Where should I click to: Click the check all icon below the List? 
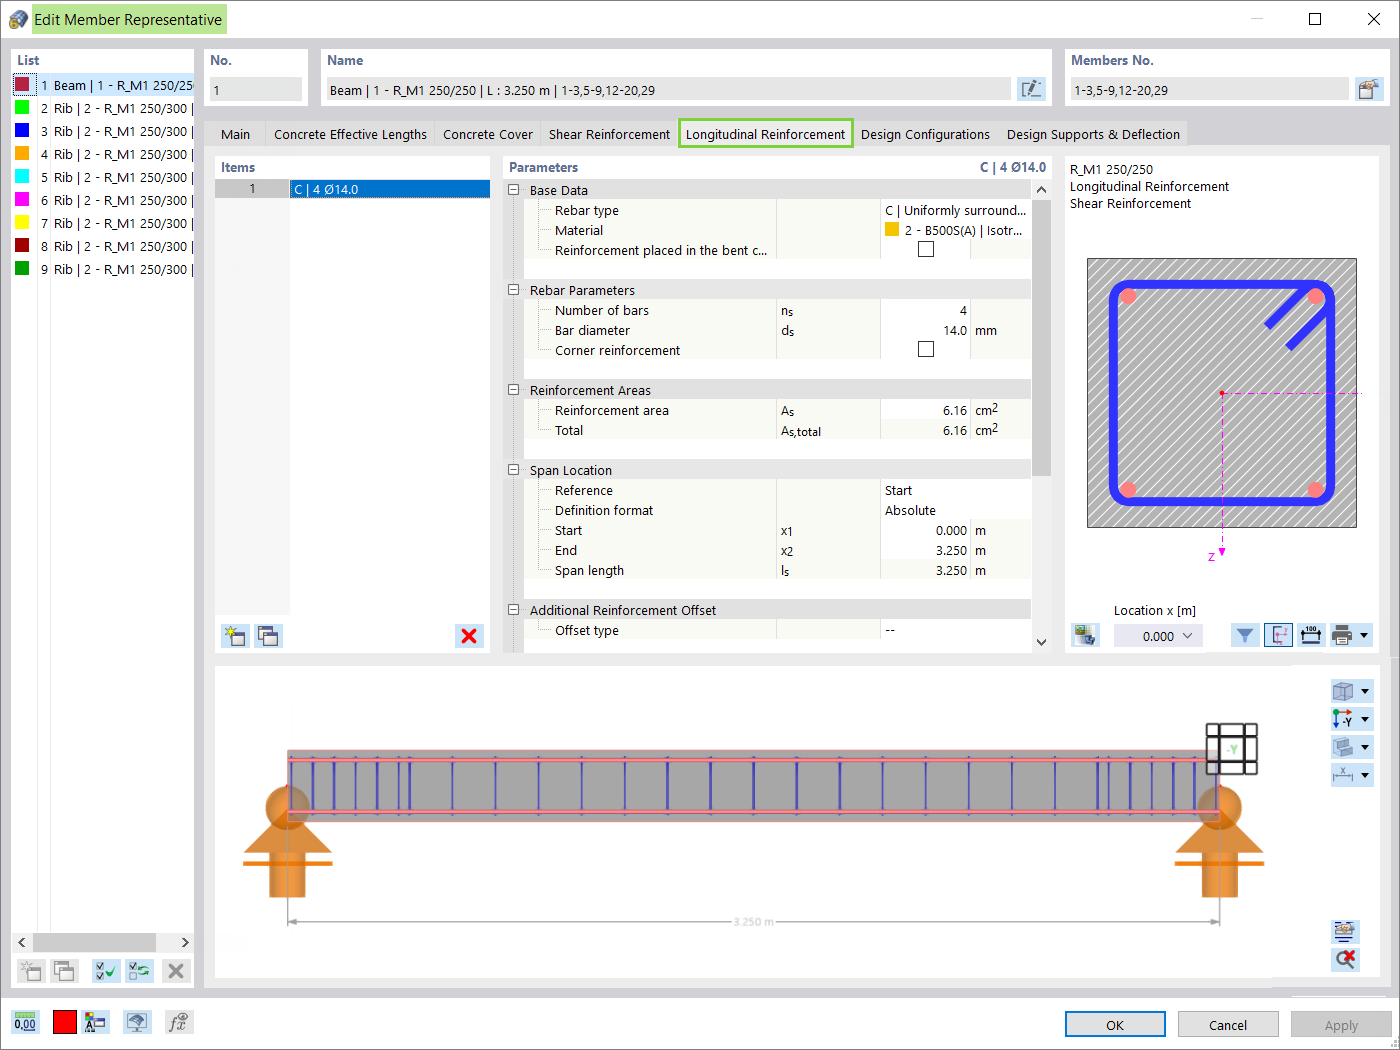pyautogui.click(x=106, y=970)
